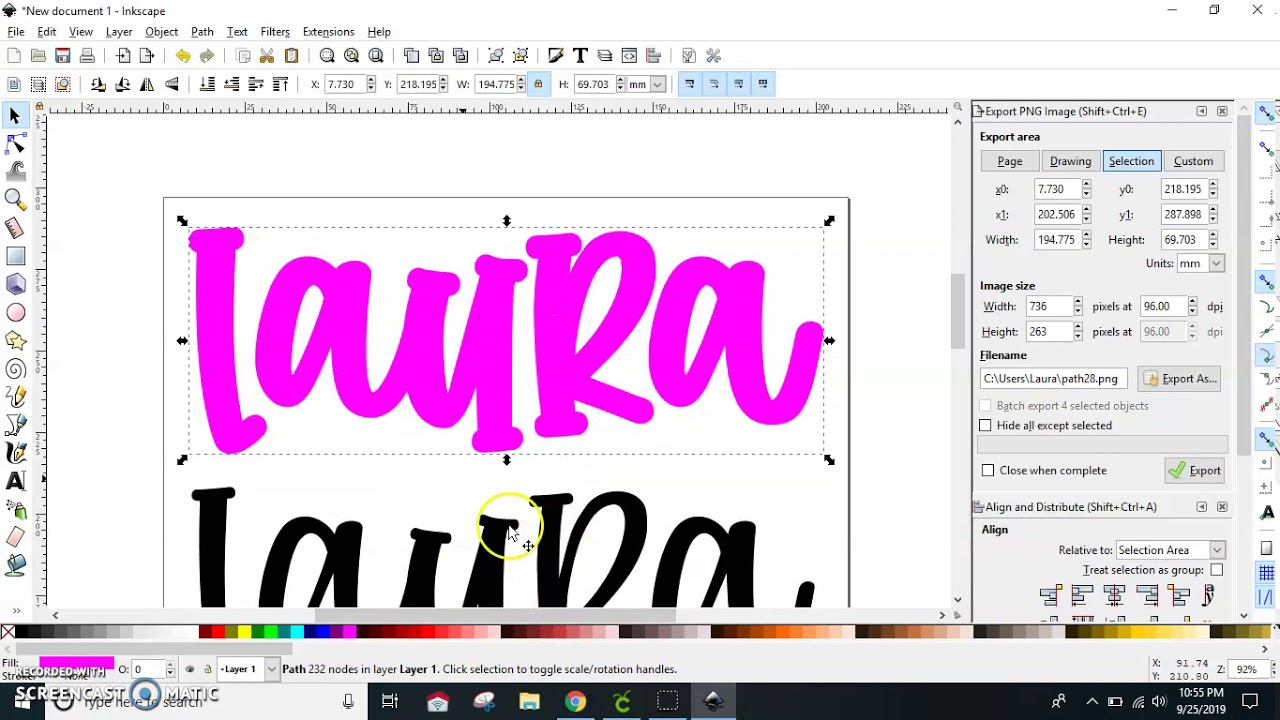Select the Tweak tool

click(15, 172)
